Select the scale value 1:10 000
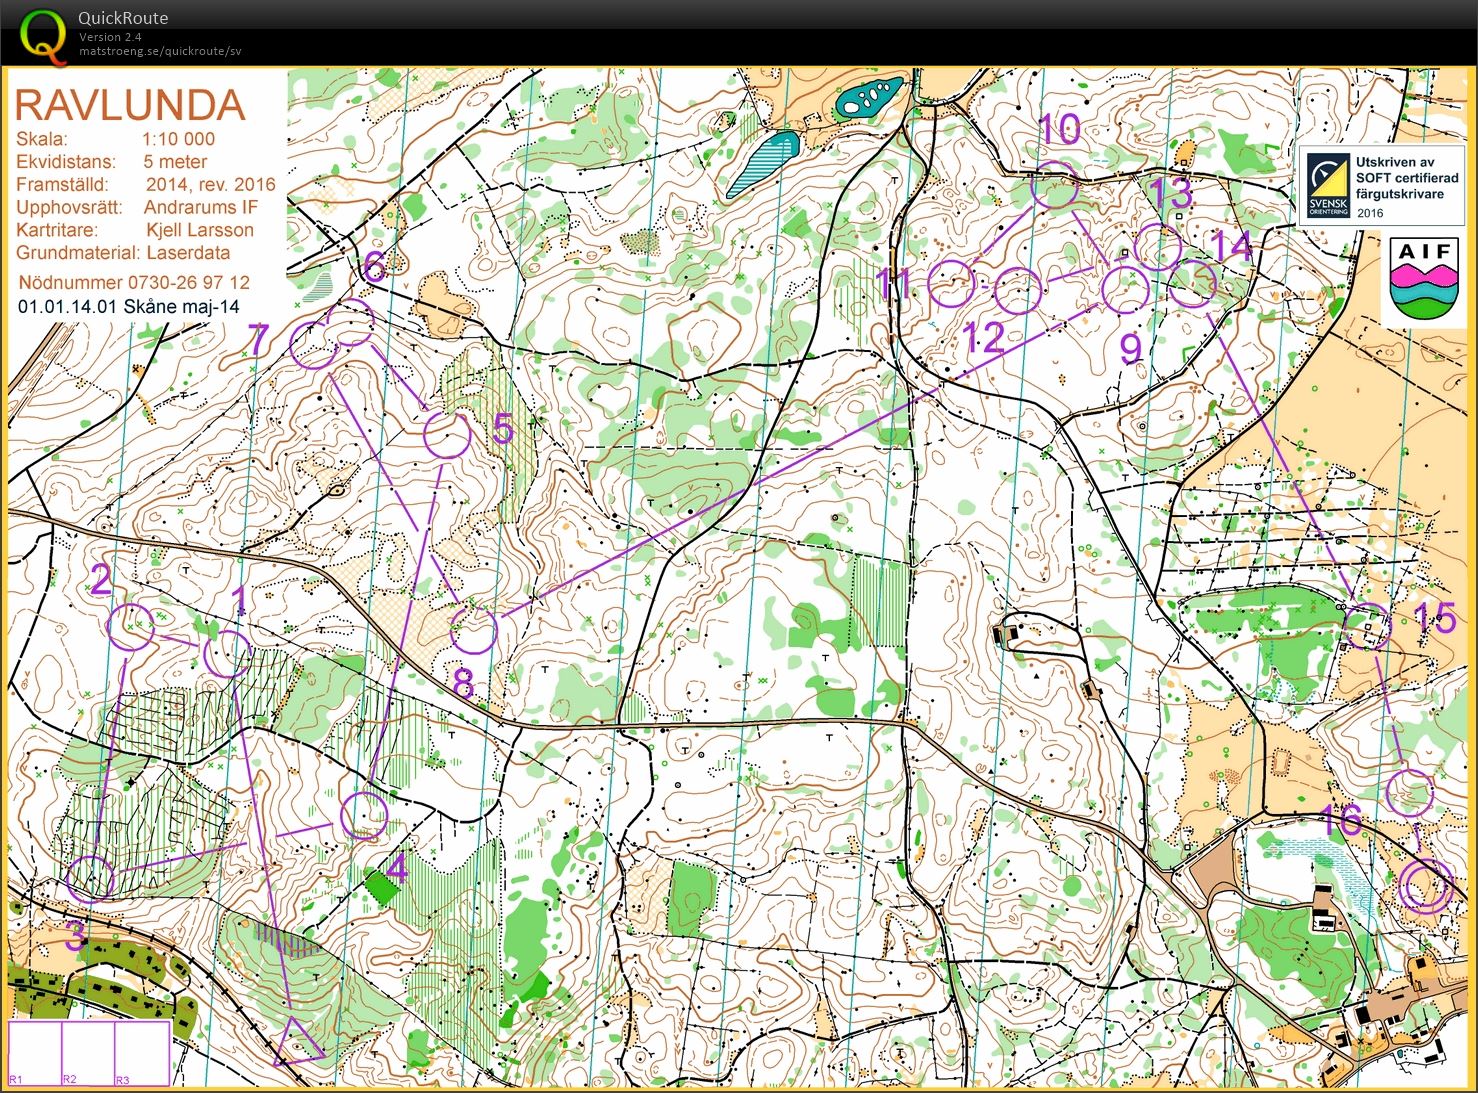Image resolution: width=1478 pixels, height=1093 pixels. pos(178,139)
